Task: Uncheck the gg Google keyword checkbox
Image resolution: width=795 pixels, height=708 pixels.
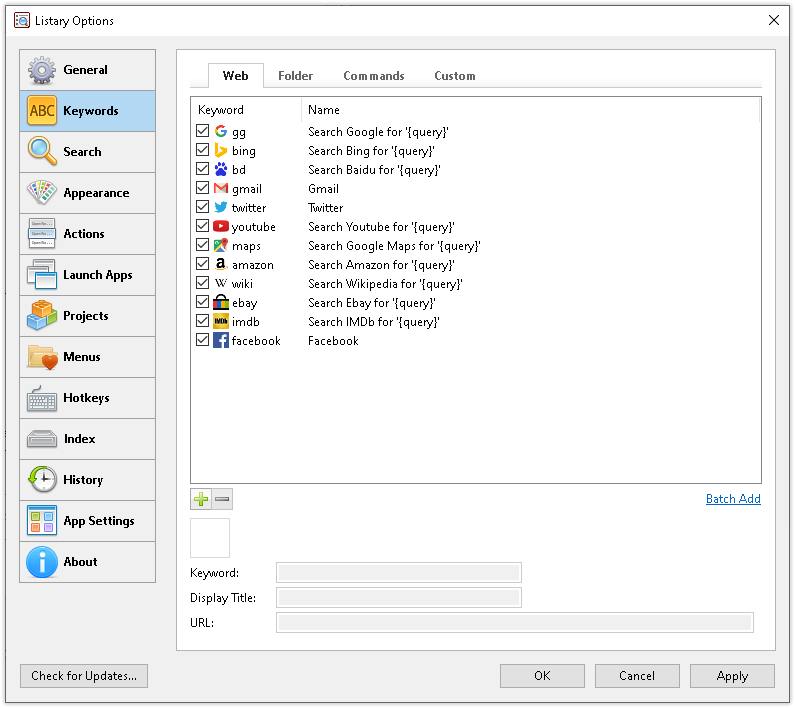Action: pos(203,132)
